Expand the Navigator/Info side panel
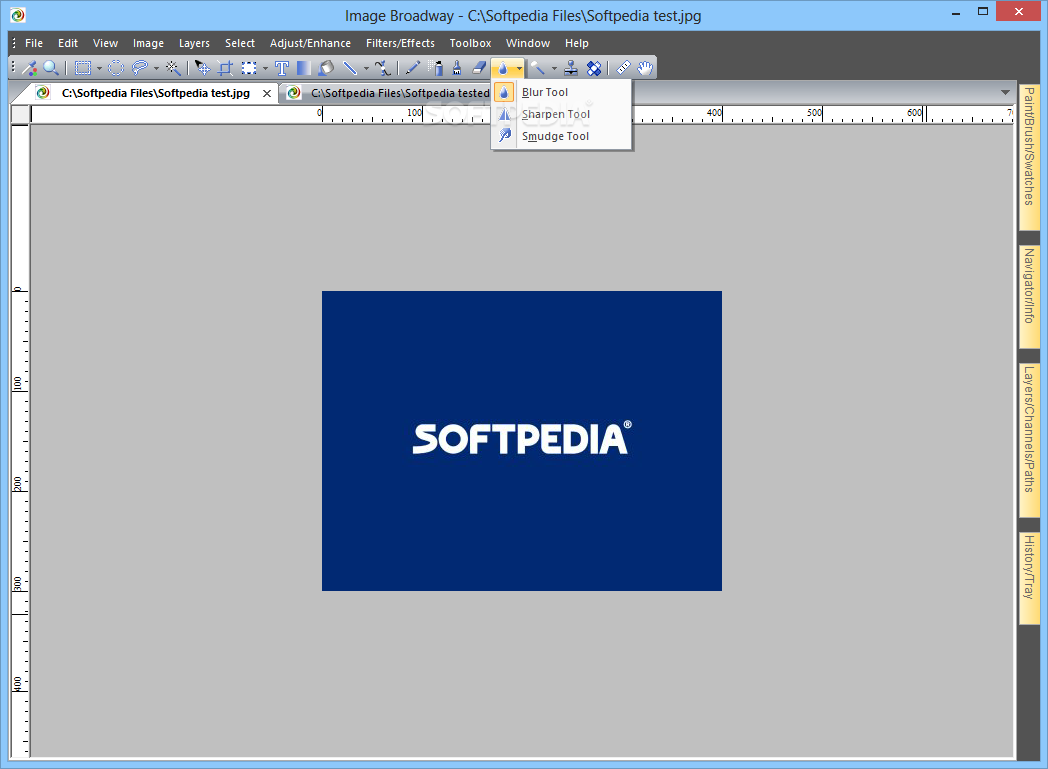The height and width of the screenshot is (769, 1048). [x=1029, y=297]
